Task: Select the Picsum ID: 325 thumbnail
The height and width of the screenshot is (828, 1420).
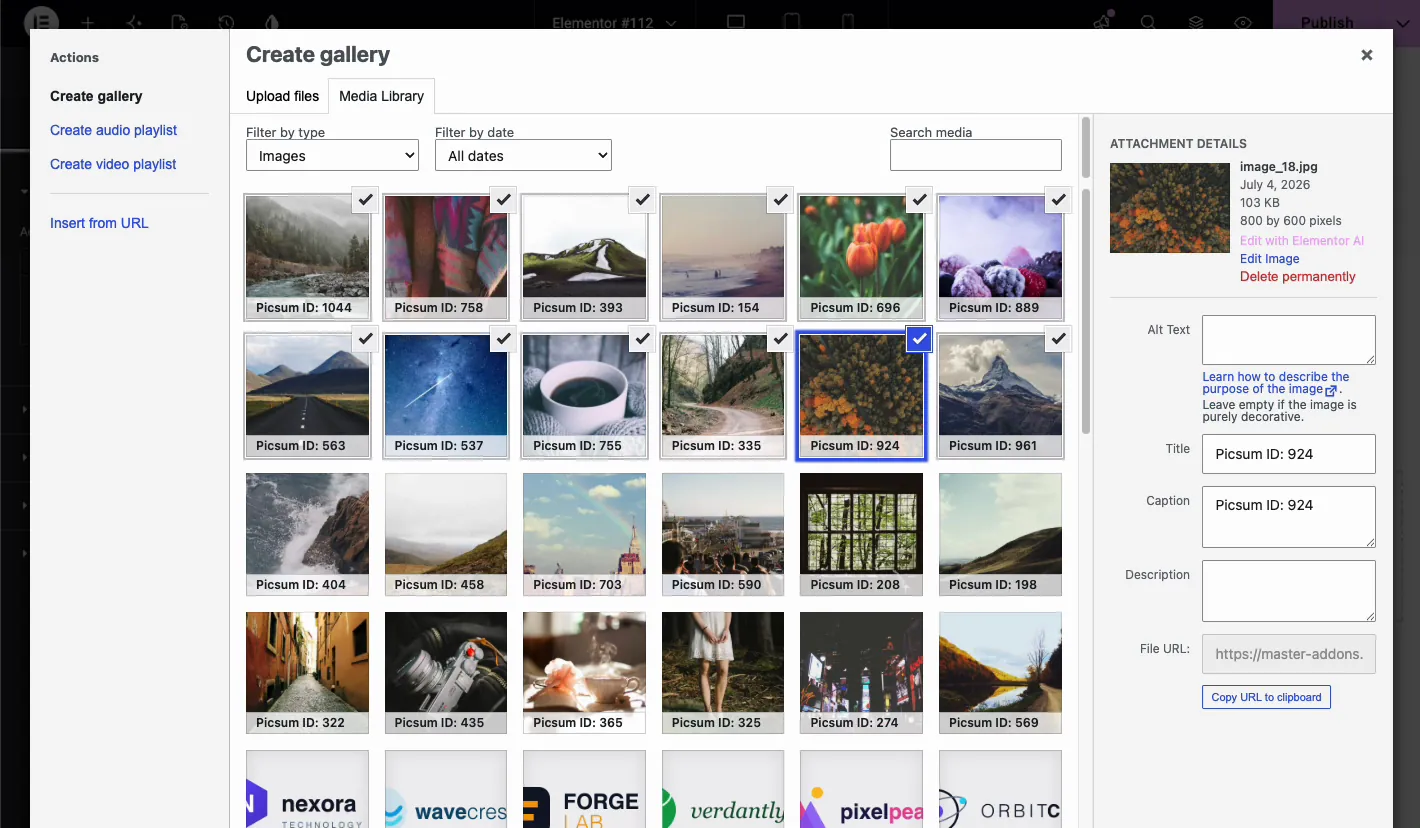Action: [x=723, y=673]
